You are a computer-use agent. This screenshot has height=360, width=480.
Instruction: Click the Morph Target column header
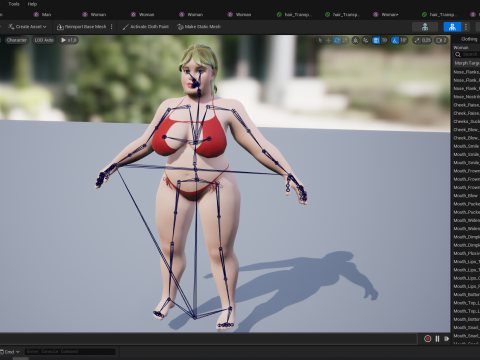tap(467, 63)
